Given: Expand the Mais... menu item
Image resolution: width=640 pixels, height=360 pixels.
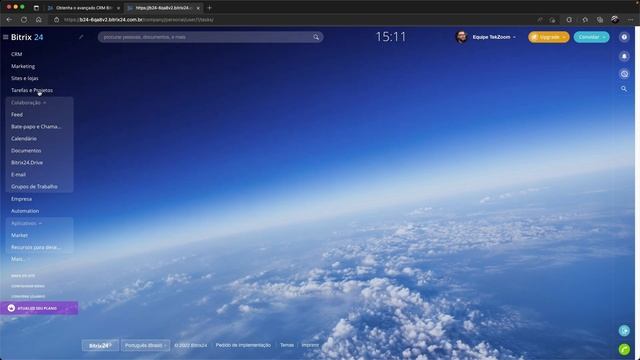Looking at the screenshot, I should (17, 259).
